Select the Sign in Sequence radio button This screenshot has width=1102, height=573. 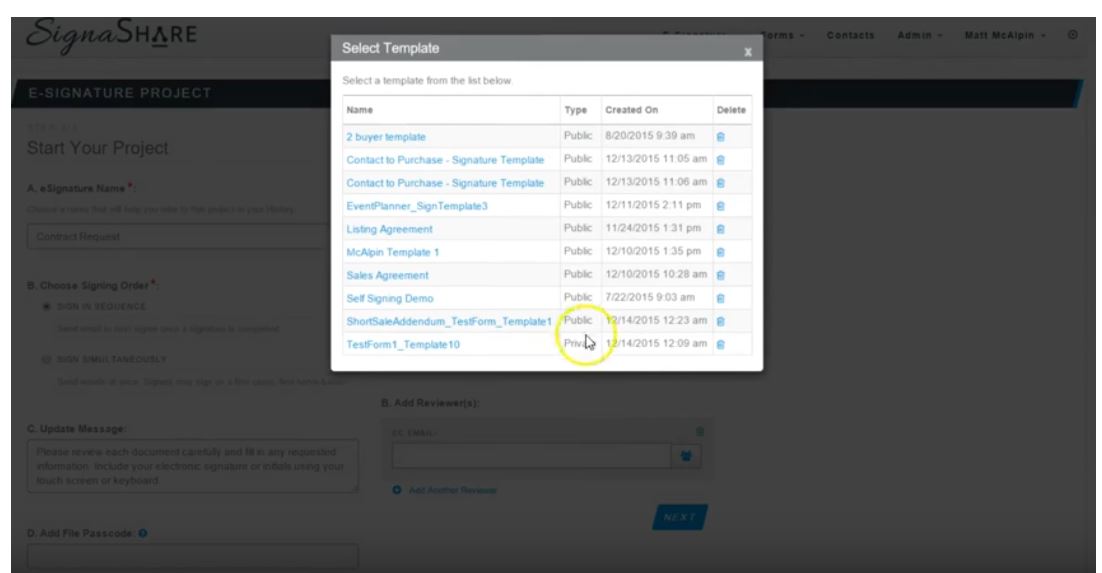(x=46, y=307)
